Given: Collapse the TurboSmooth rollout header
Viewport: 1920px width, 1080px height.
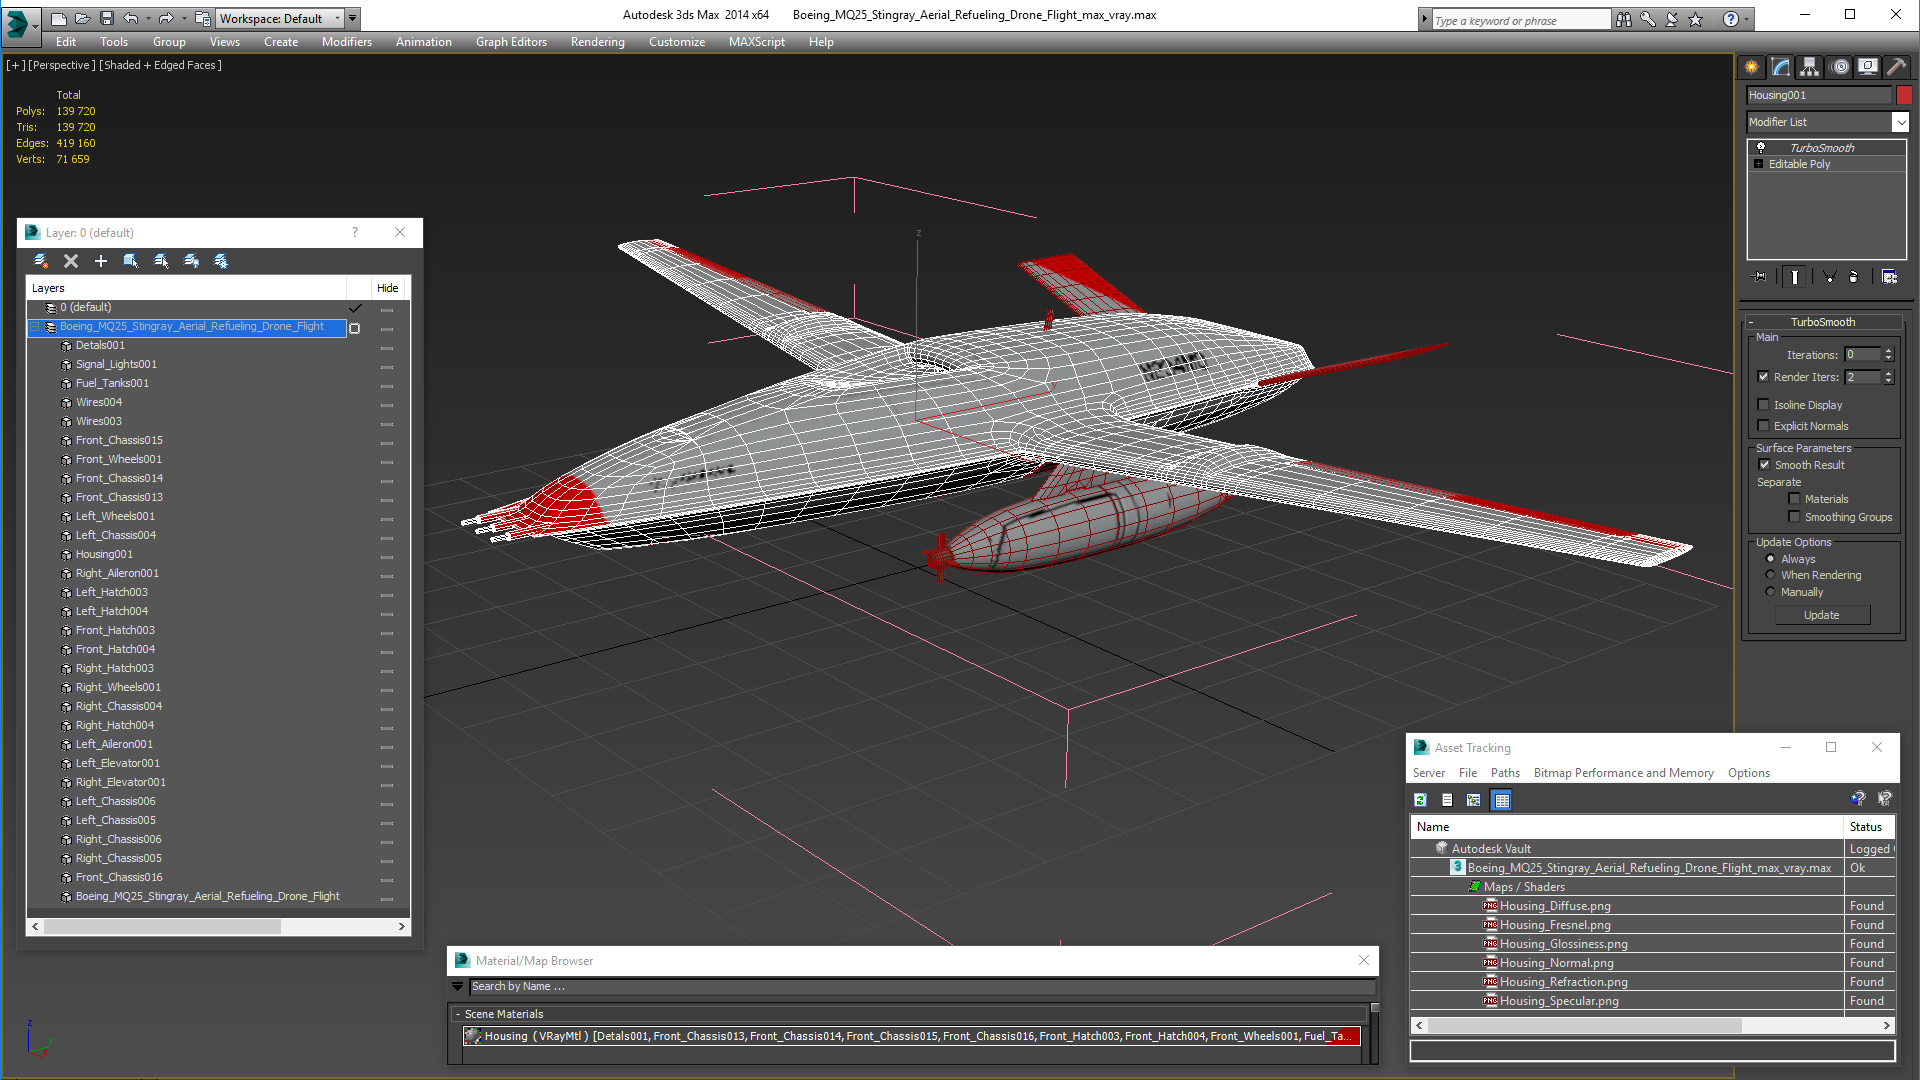Looking at the screenshot, I should pos(1822,322).
